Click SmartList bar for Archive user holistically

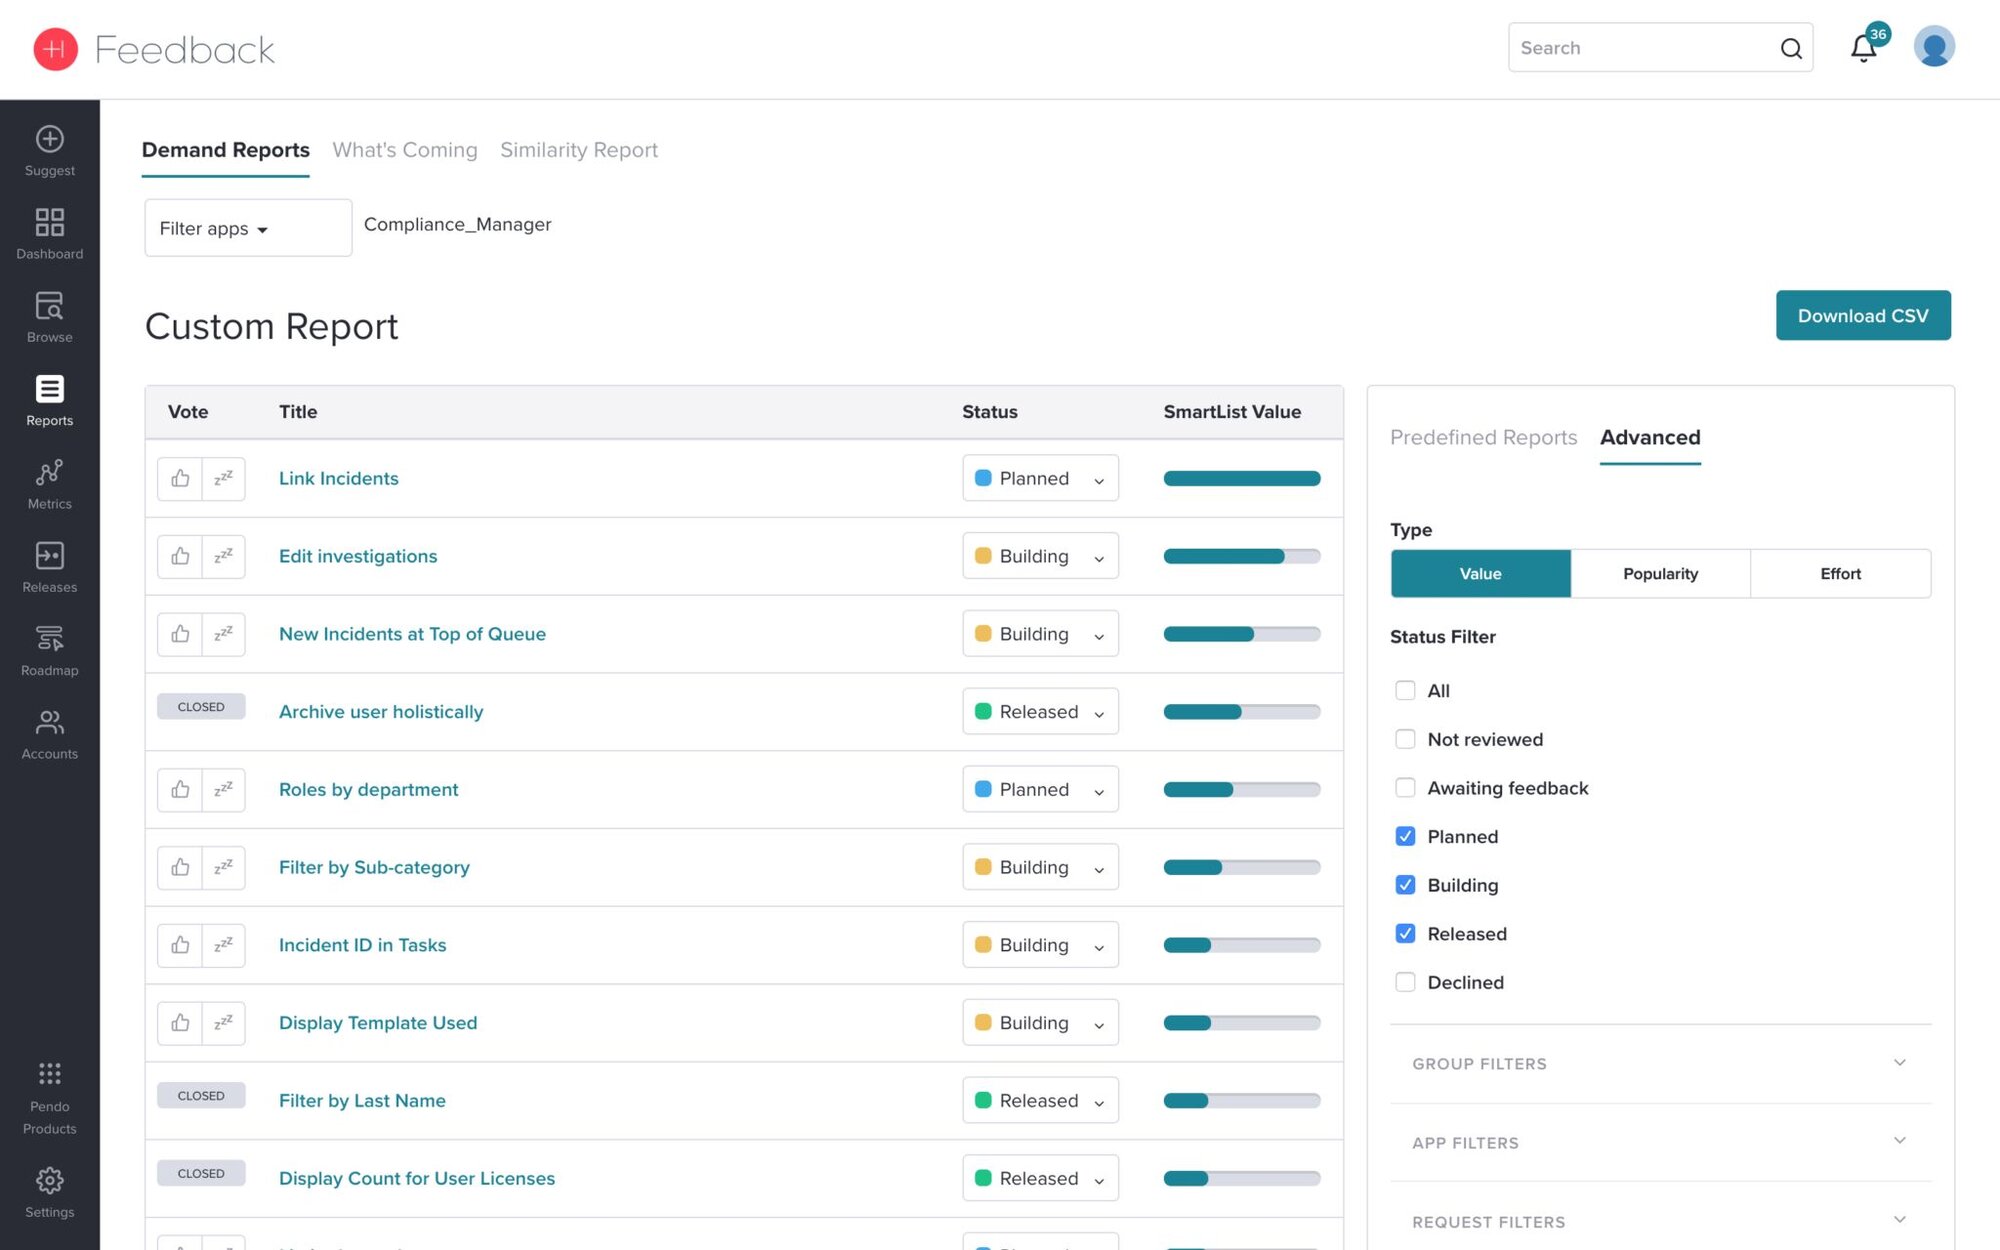(x=1241, y=712)
